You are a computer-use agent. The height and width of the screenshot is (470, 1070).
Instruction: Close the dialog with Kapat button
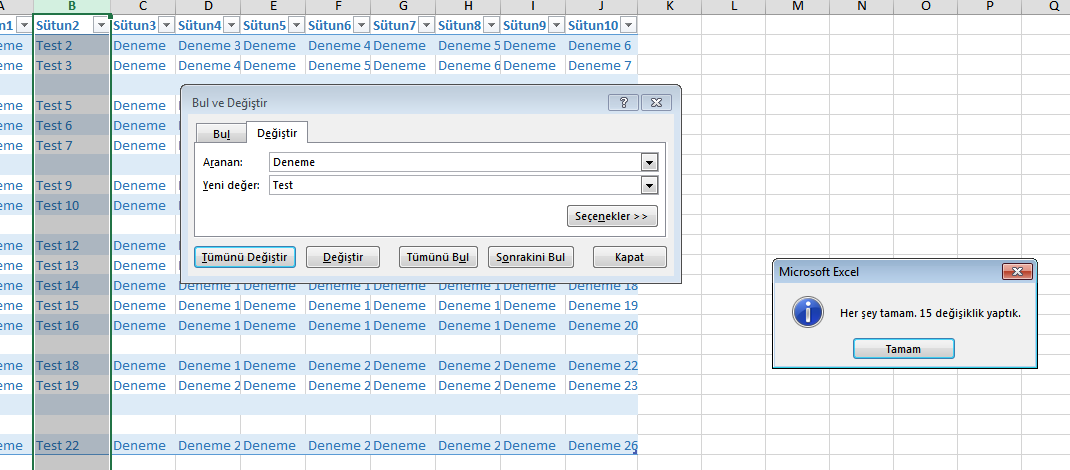point(630,257)
